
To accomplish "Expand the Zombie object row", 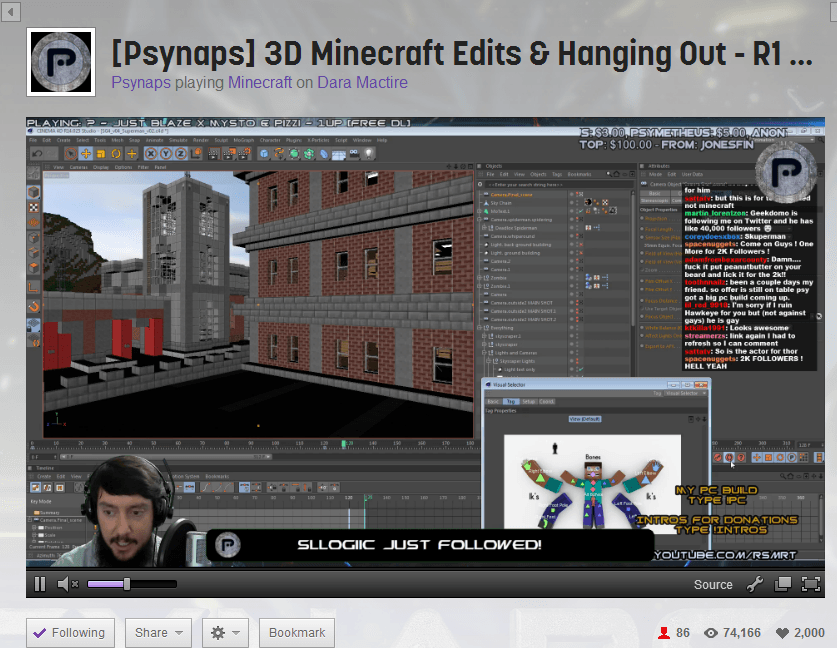I will pos(480,278).
